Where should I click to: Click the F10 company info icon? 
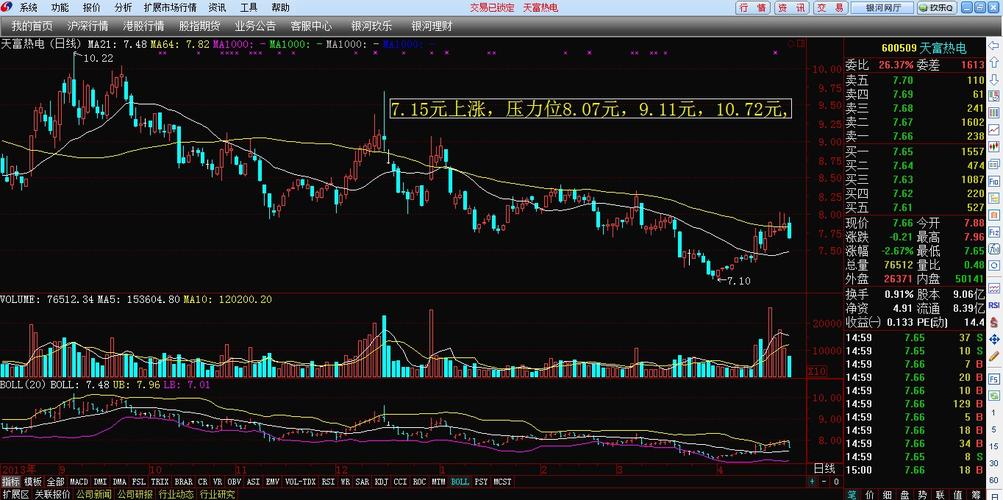tap(994, 180)
